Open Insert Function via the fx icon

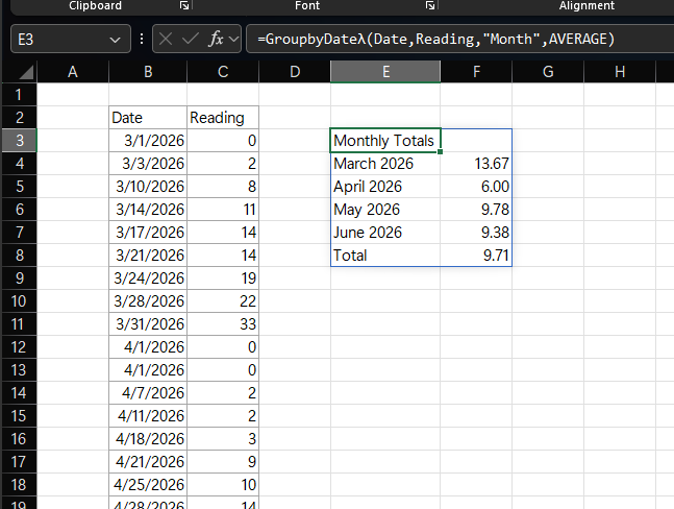[215, 39]
